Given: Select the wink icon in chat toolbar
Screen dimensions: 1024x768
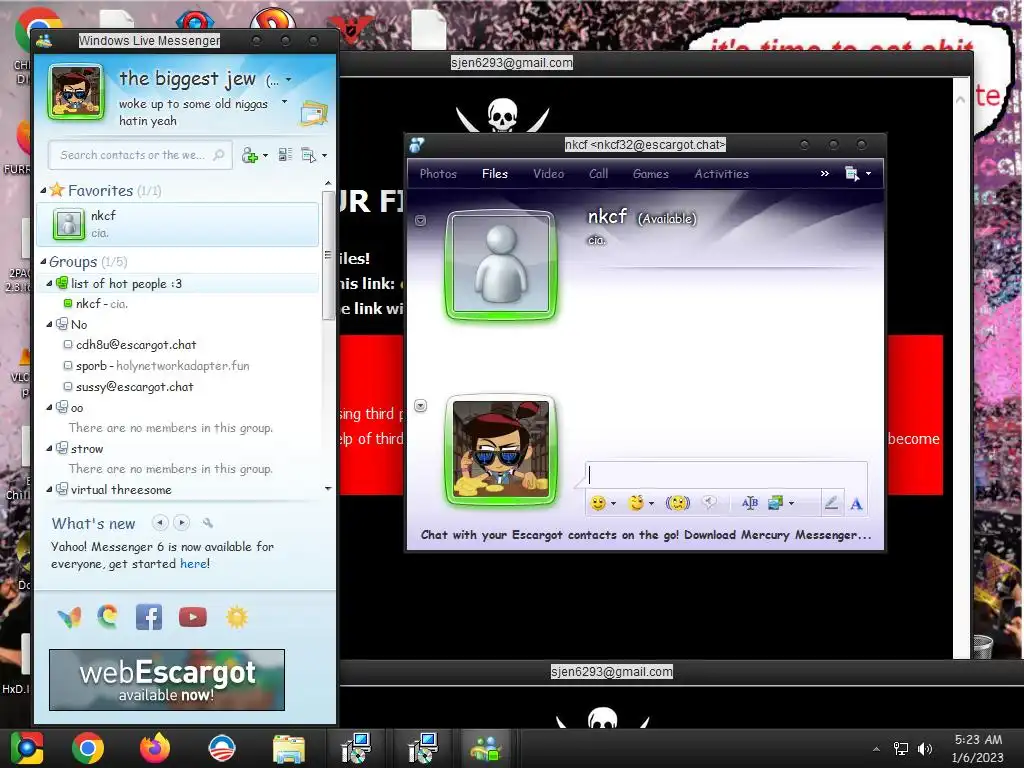Looking at the screenshot, I should point(636,502).
